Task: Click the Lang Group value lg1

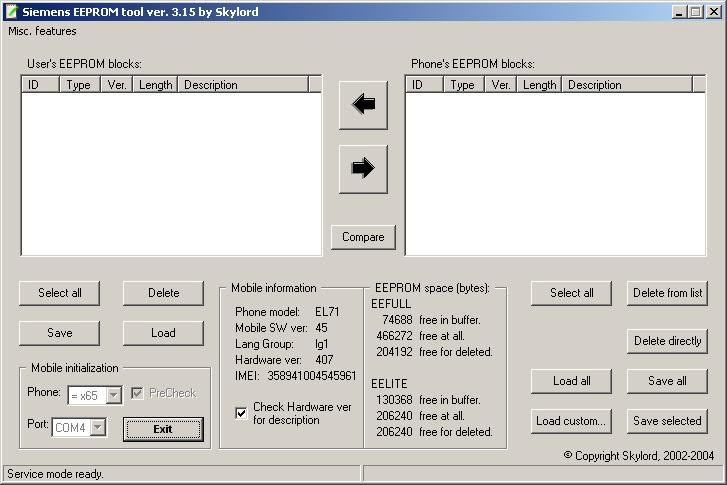Action: point(321,344)
